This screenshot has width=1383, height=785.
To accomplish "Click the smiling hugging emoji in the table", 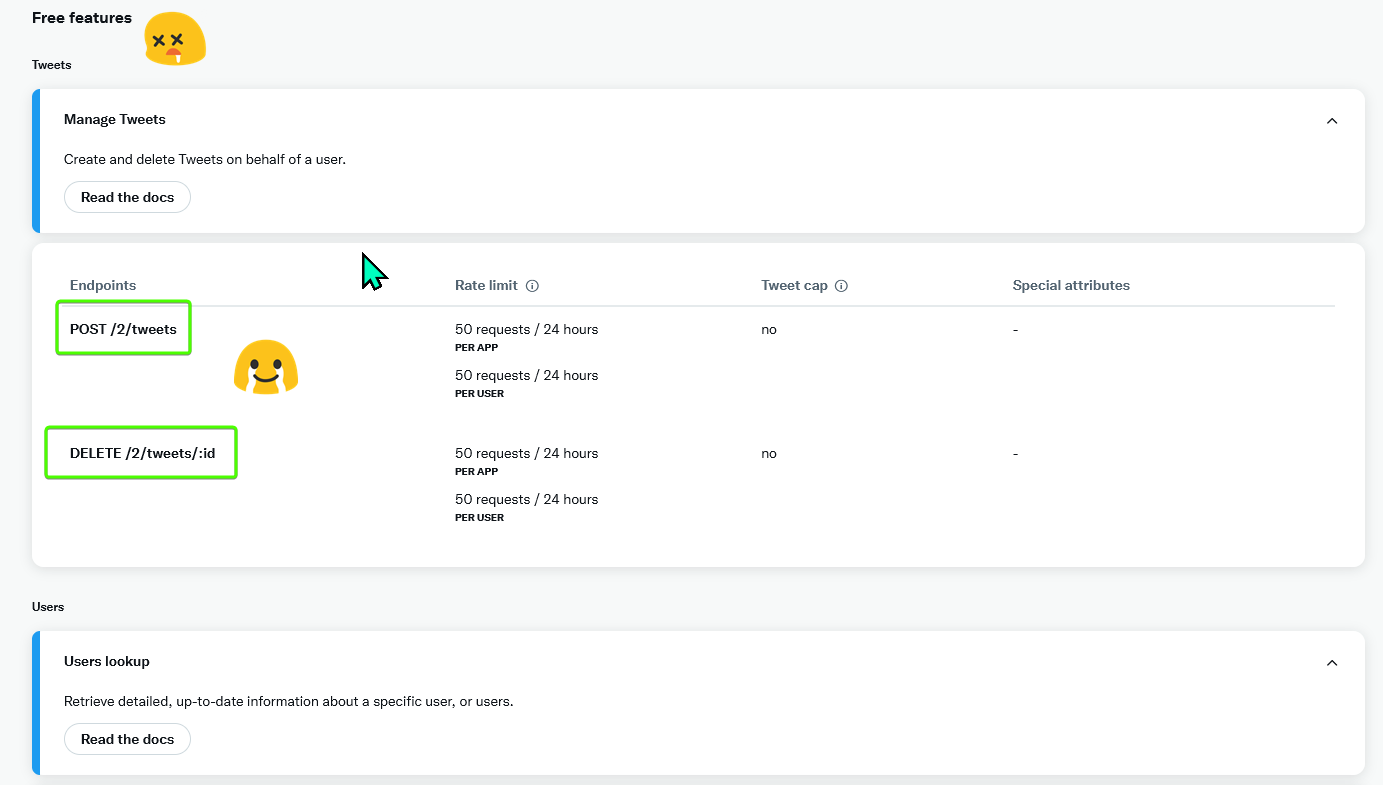I will click(x=265, y=367).
